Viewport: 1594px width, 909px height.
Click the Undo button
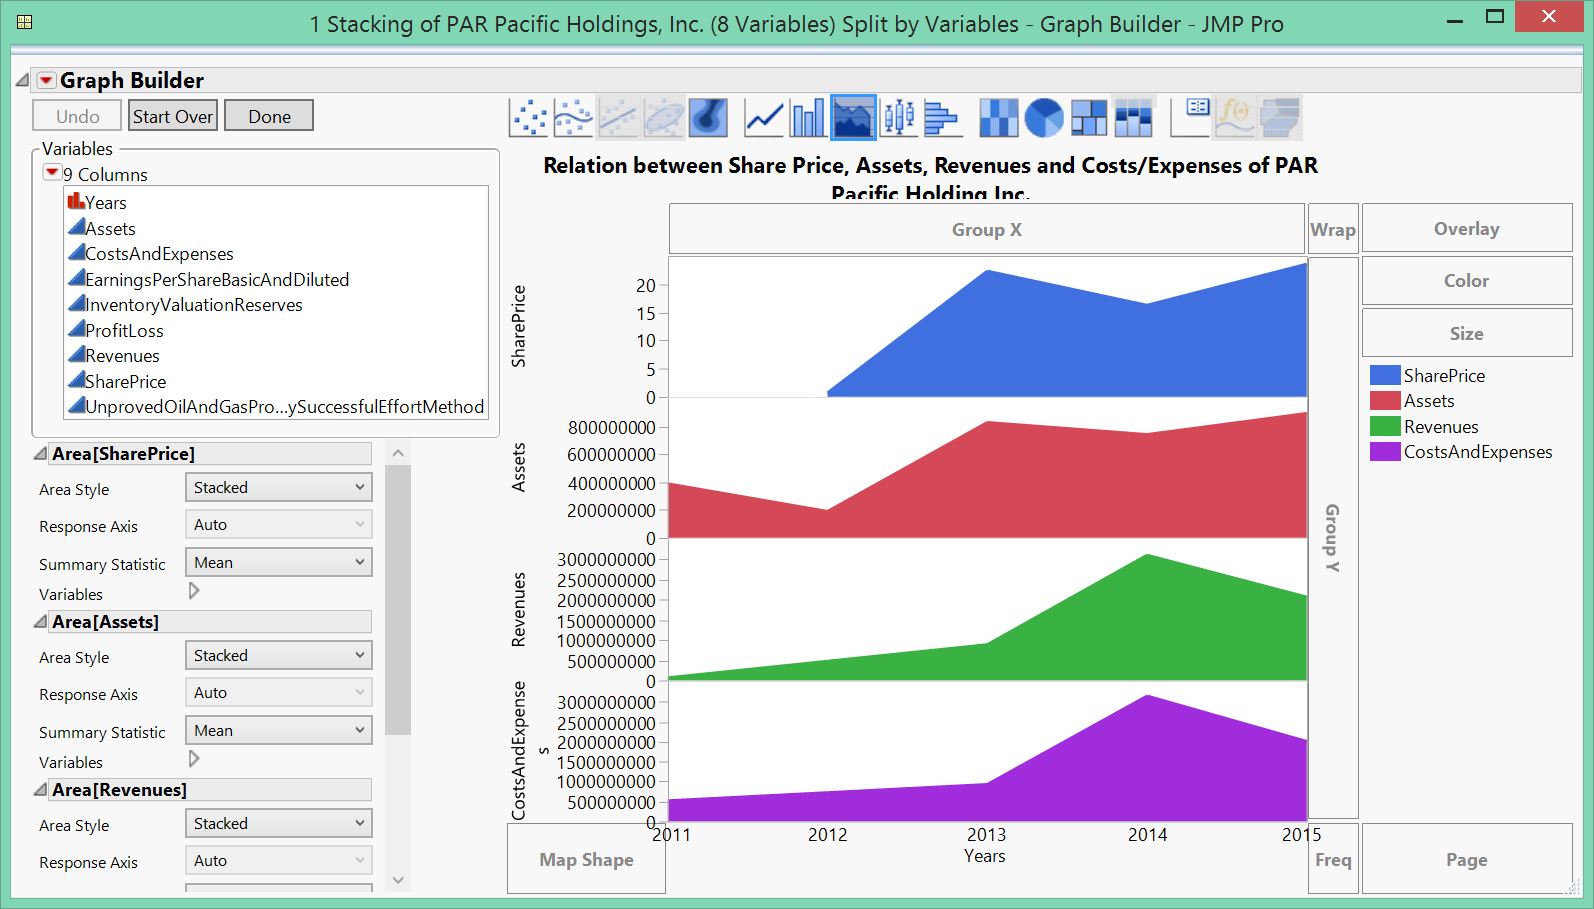[77, 116]
